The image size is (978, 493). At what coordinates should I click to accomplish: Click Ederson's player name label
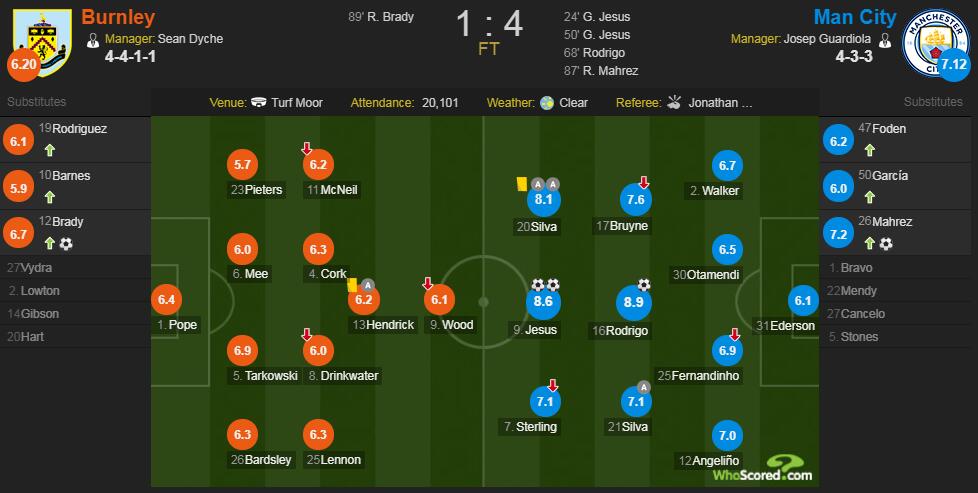pyautogui.click(x=792, y=326)
